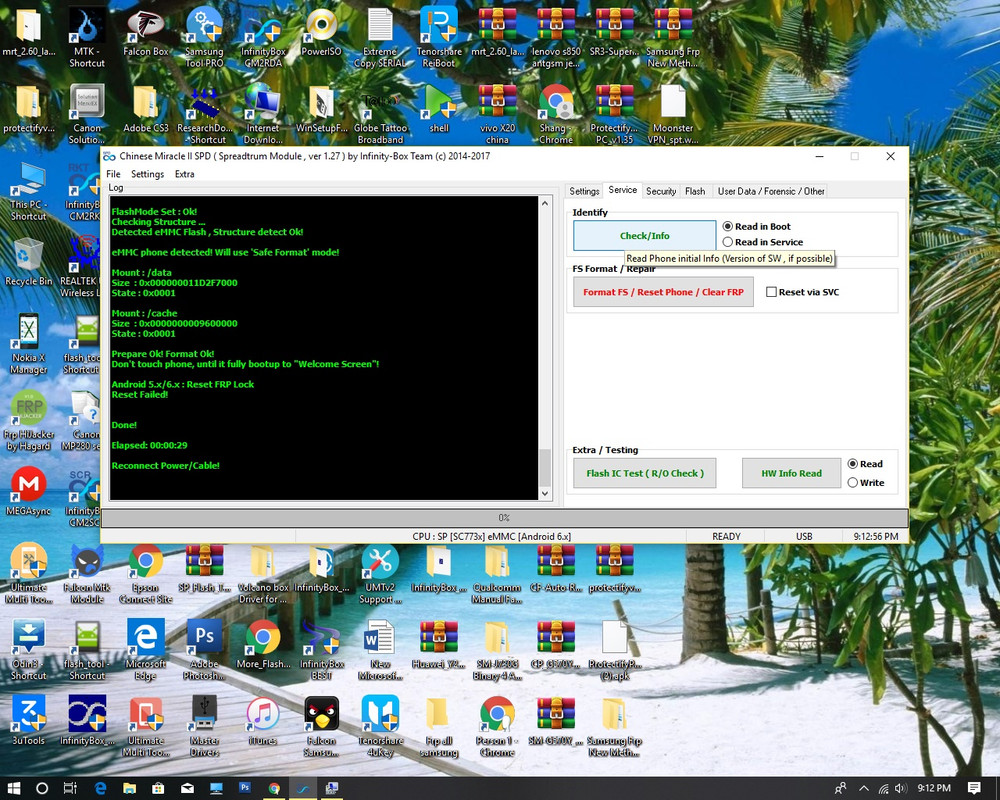Click the CPU SC773x eMMC status text
Viewport: 1000px width, 800px height.
click(491, 537)
